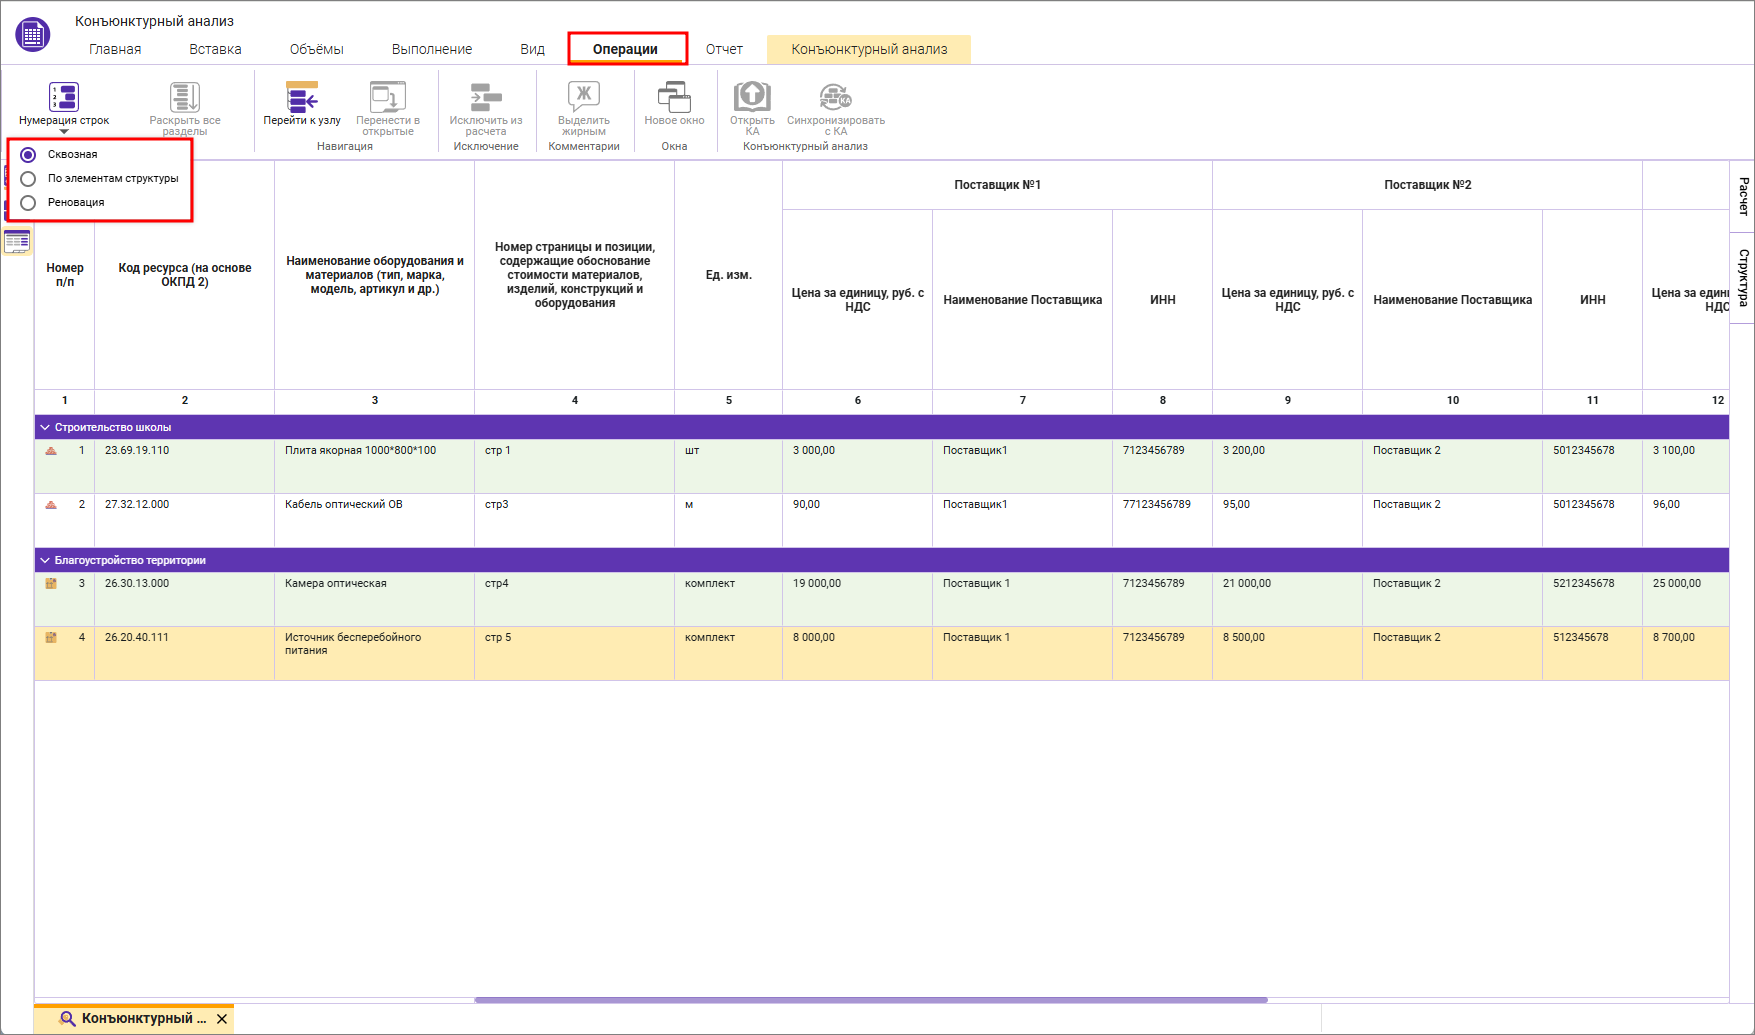
Task: Open the Структура side panel
Action: [1743, 278]
